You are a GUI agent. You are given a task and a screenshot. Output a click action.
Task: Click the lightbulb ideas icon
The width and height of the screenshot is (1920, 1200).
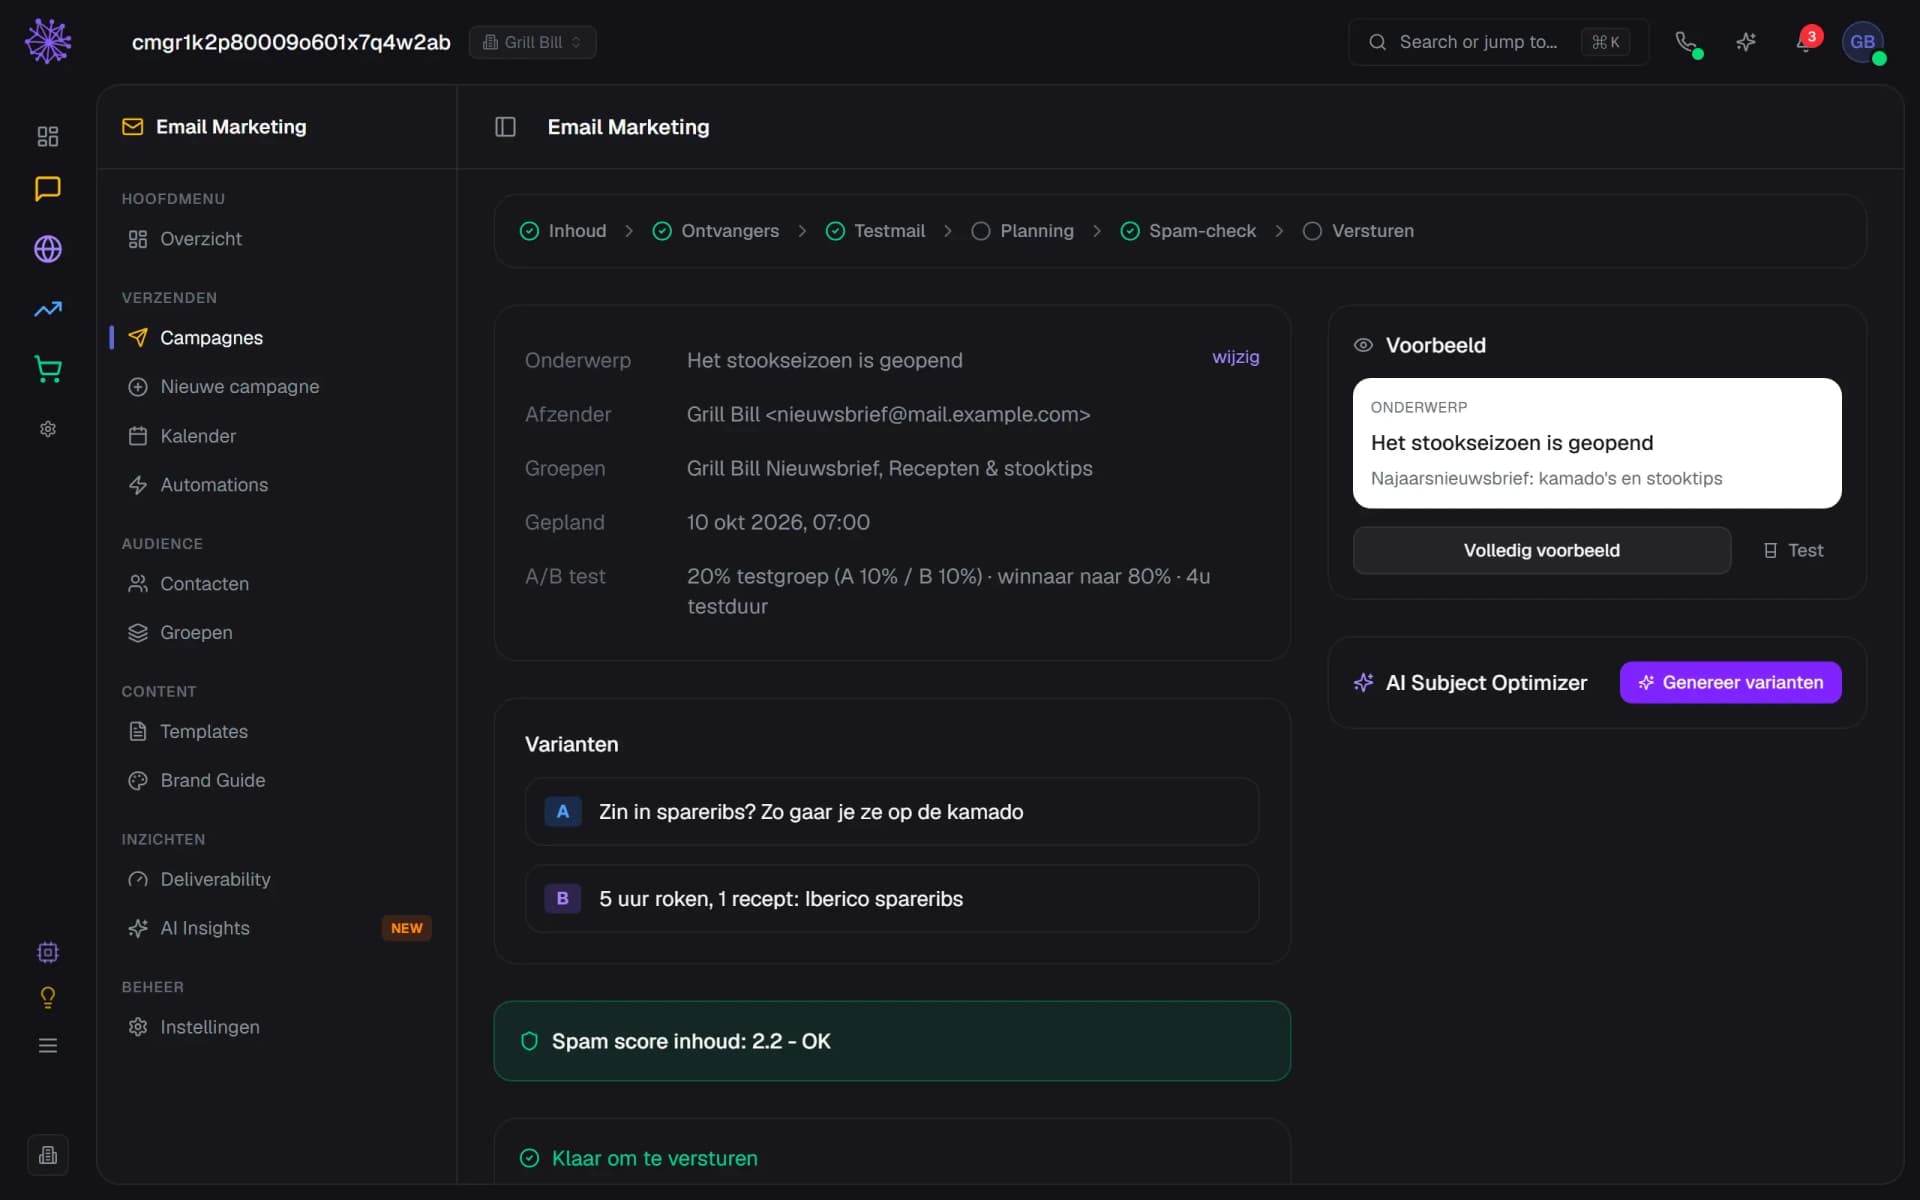coord(48,998)
